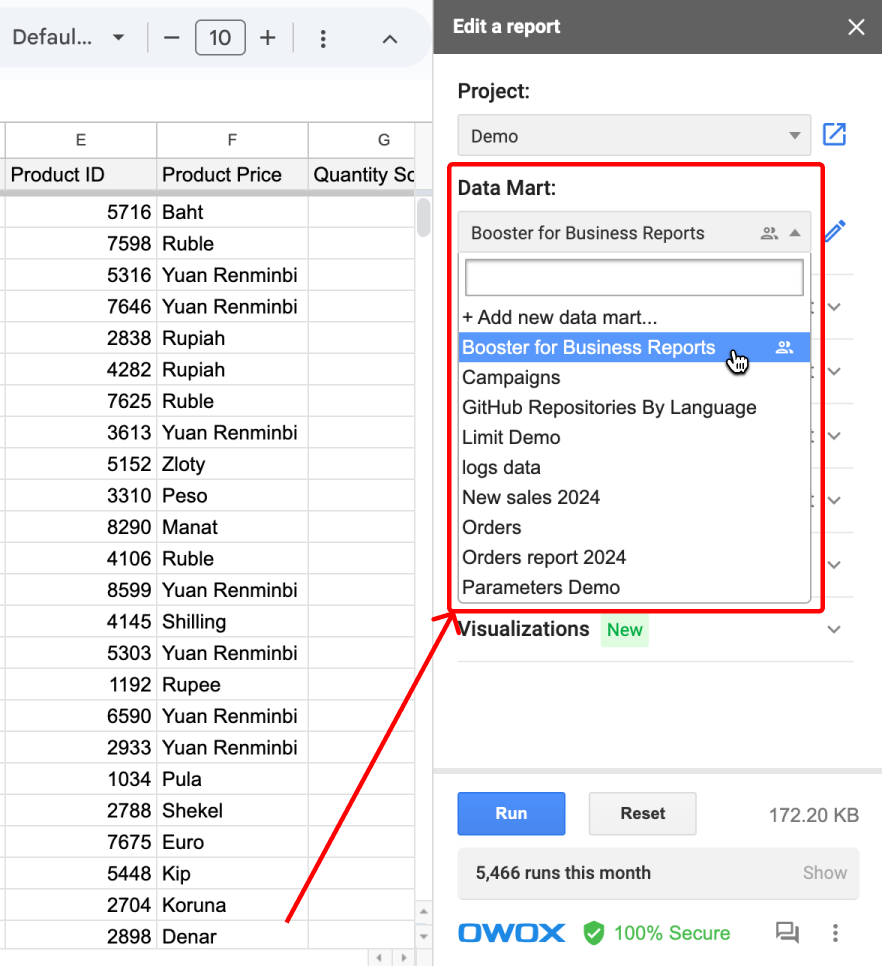Click horizontal scrollbar right arrow

(x=403, y=958)
